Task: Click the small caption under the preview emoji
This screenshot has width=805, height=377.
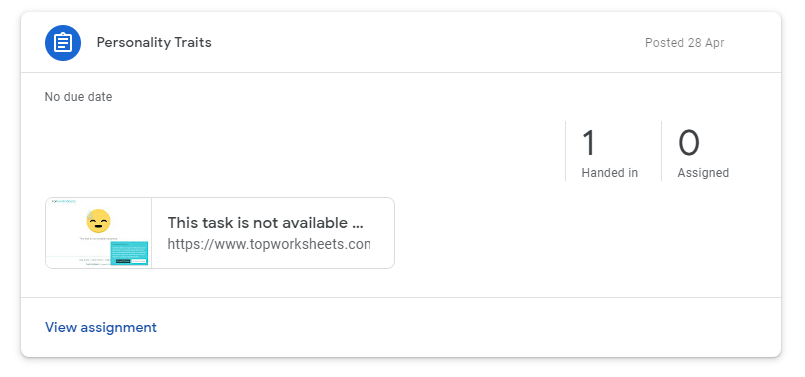Action: 98,239
